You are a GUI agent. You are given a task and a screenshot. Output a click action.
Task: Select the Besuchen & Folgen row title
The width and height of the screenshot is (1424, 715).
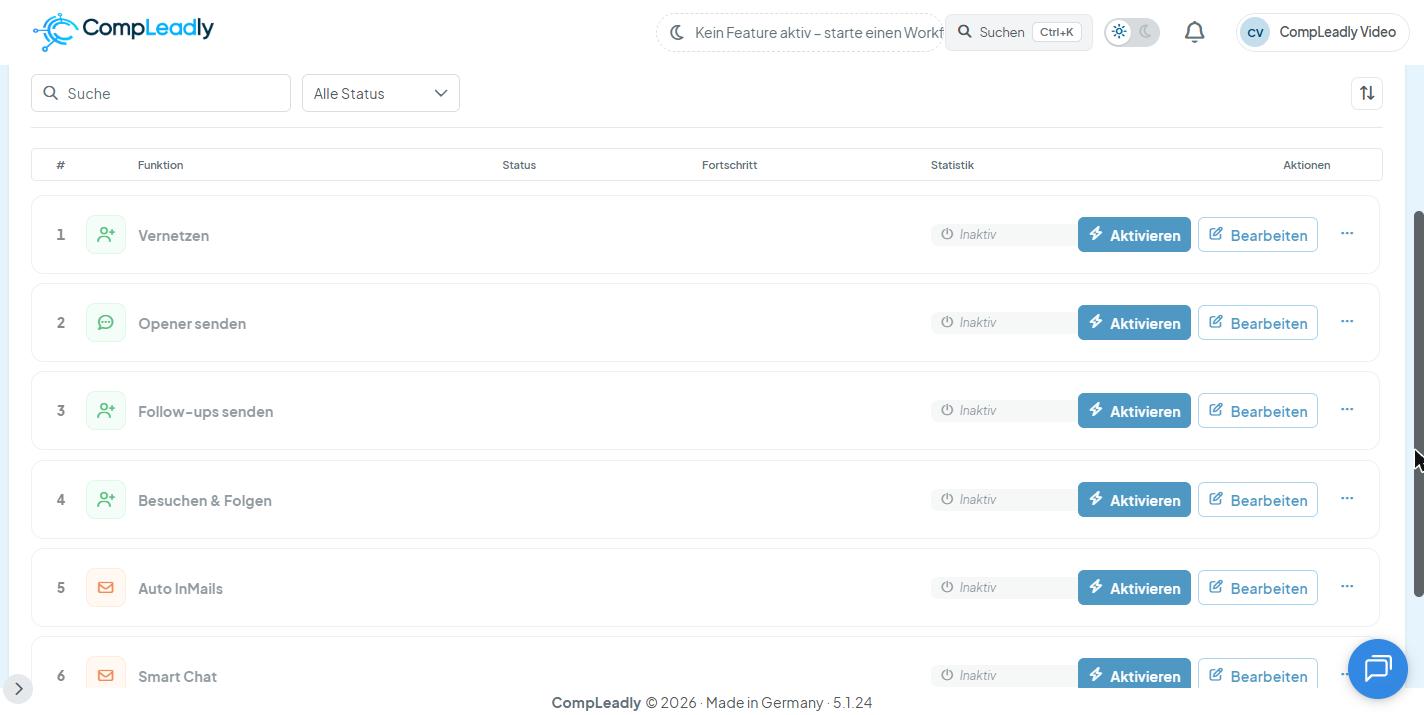(x=205, y=500)
